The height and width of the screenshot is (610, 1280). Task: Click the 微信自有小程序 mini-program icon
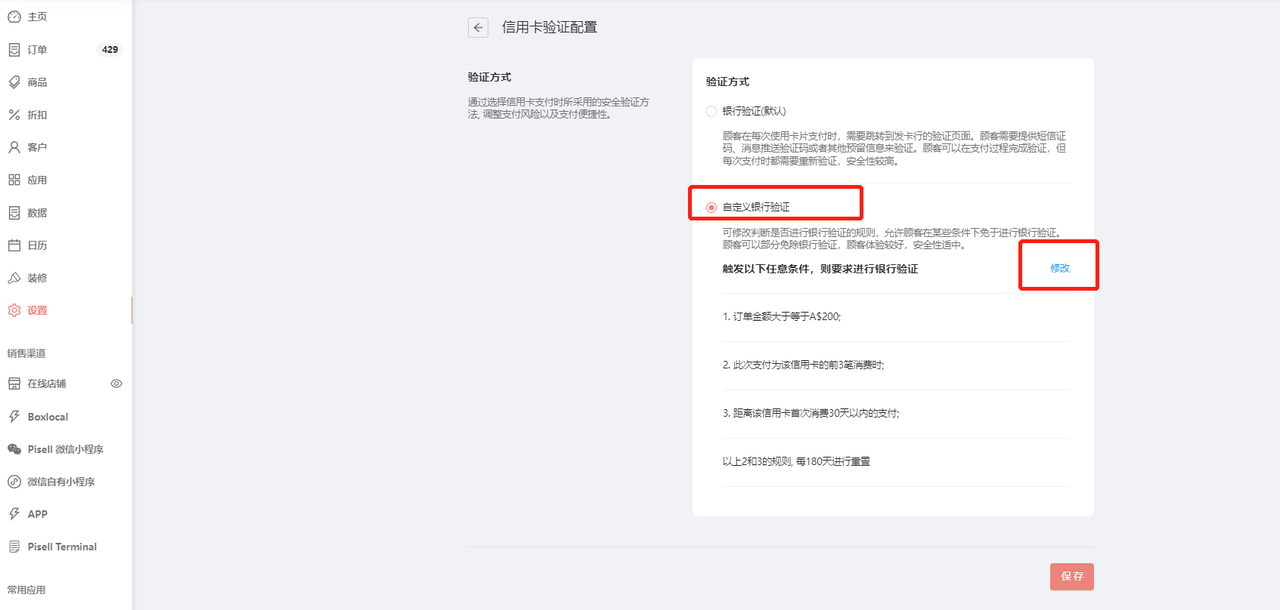[x=14, y=481]
